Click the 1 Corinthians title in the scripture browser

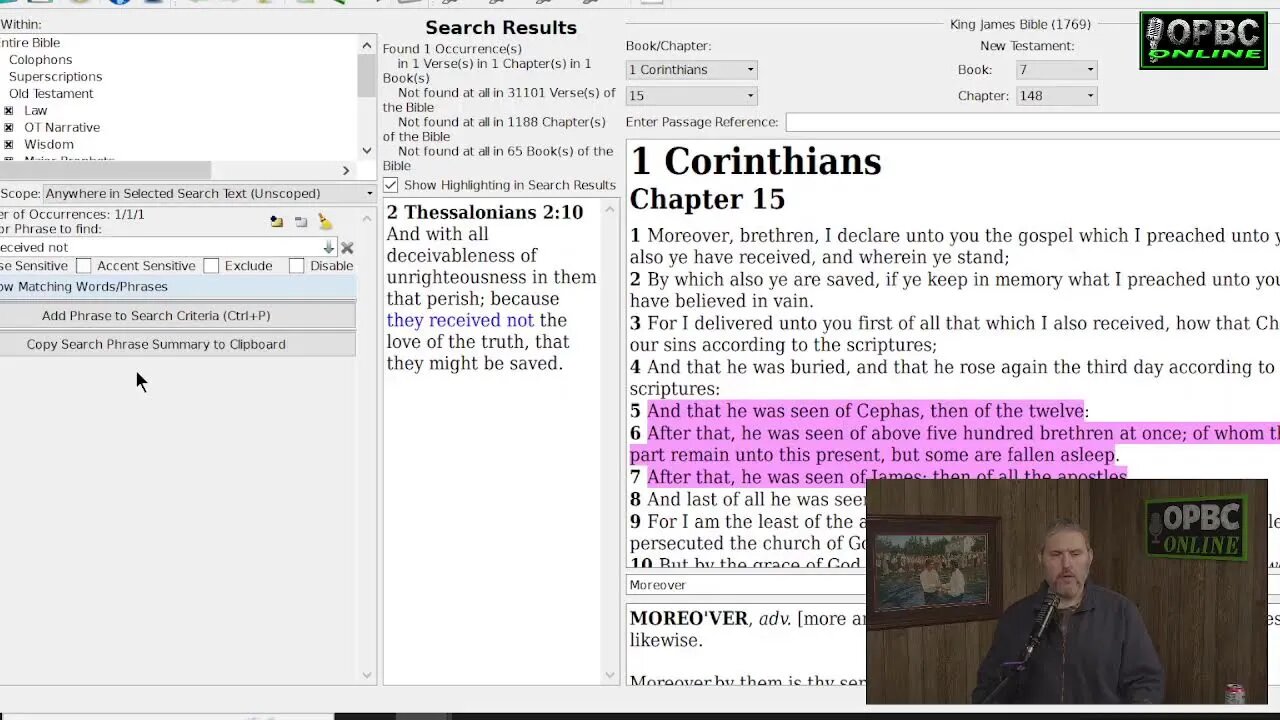click(x=756, y=161)
